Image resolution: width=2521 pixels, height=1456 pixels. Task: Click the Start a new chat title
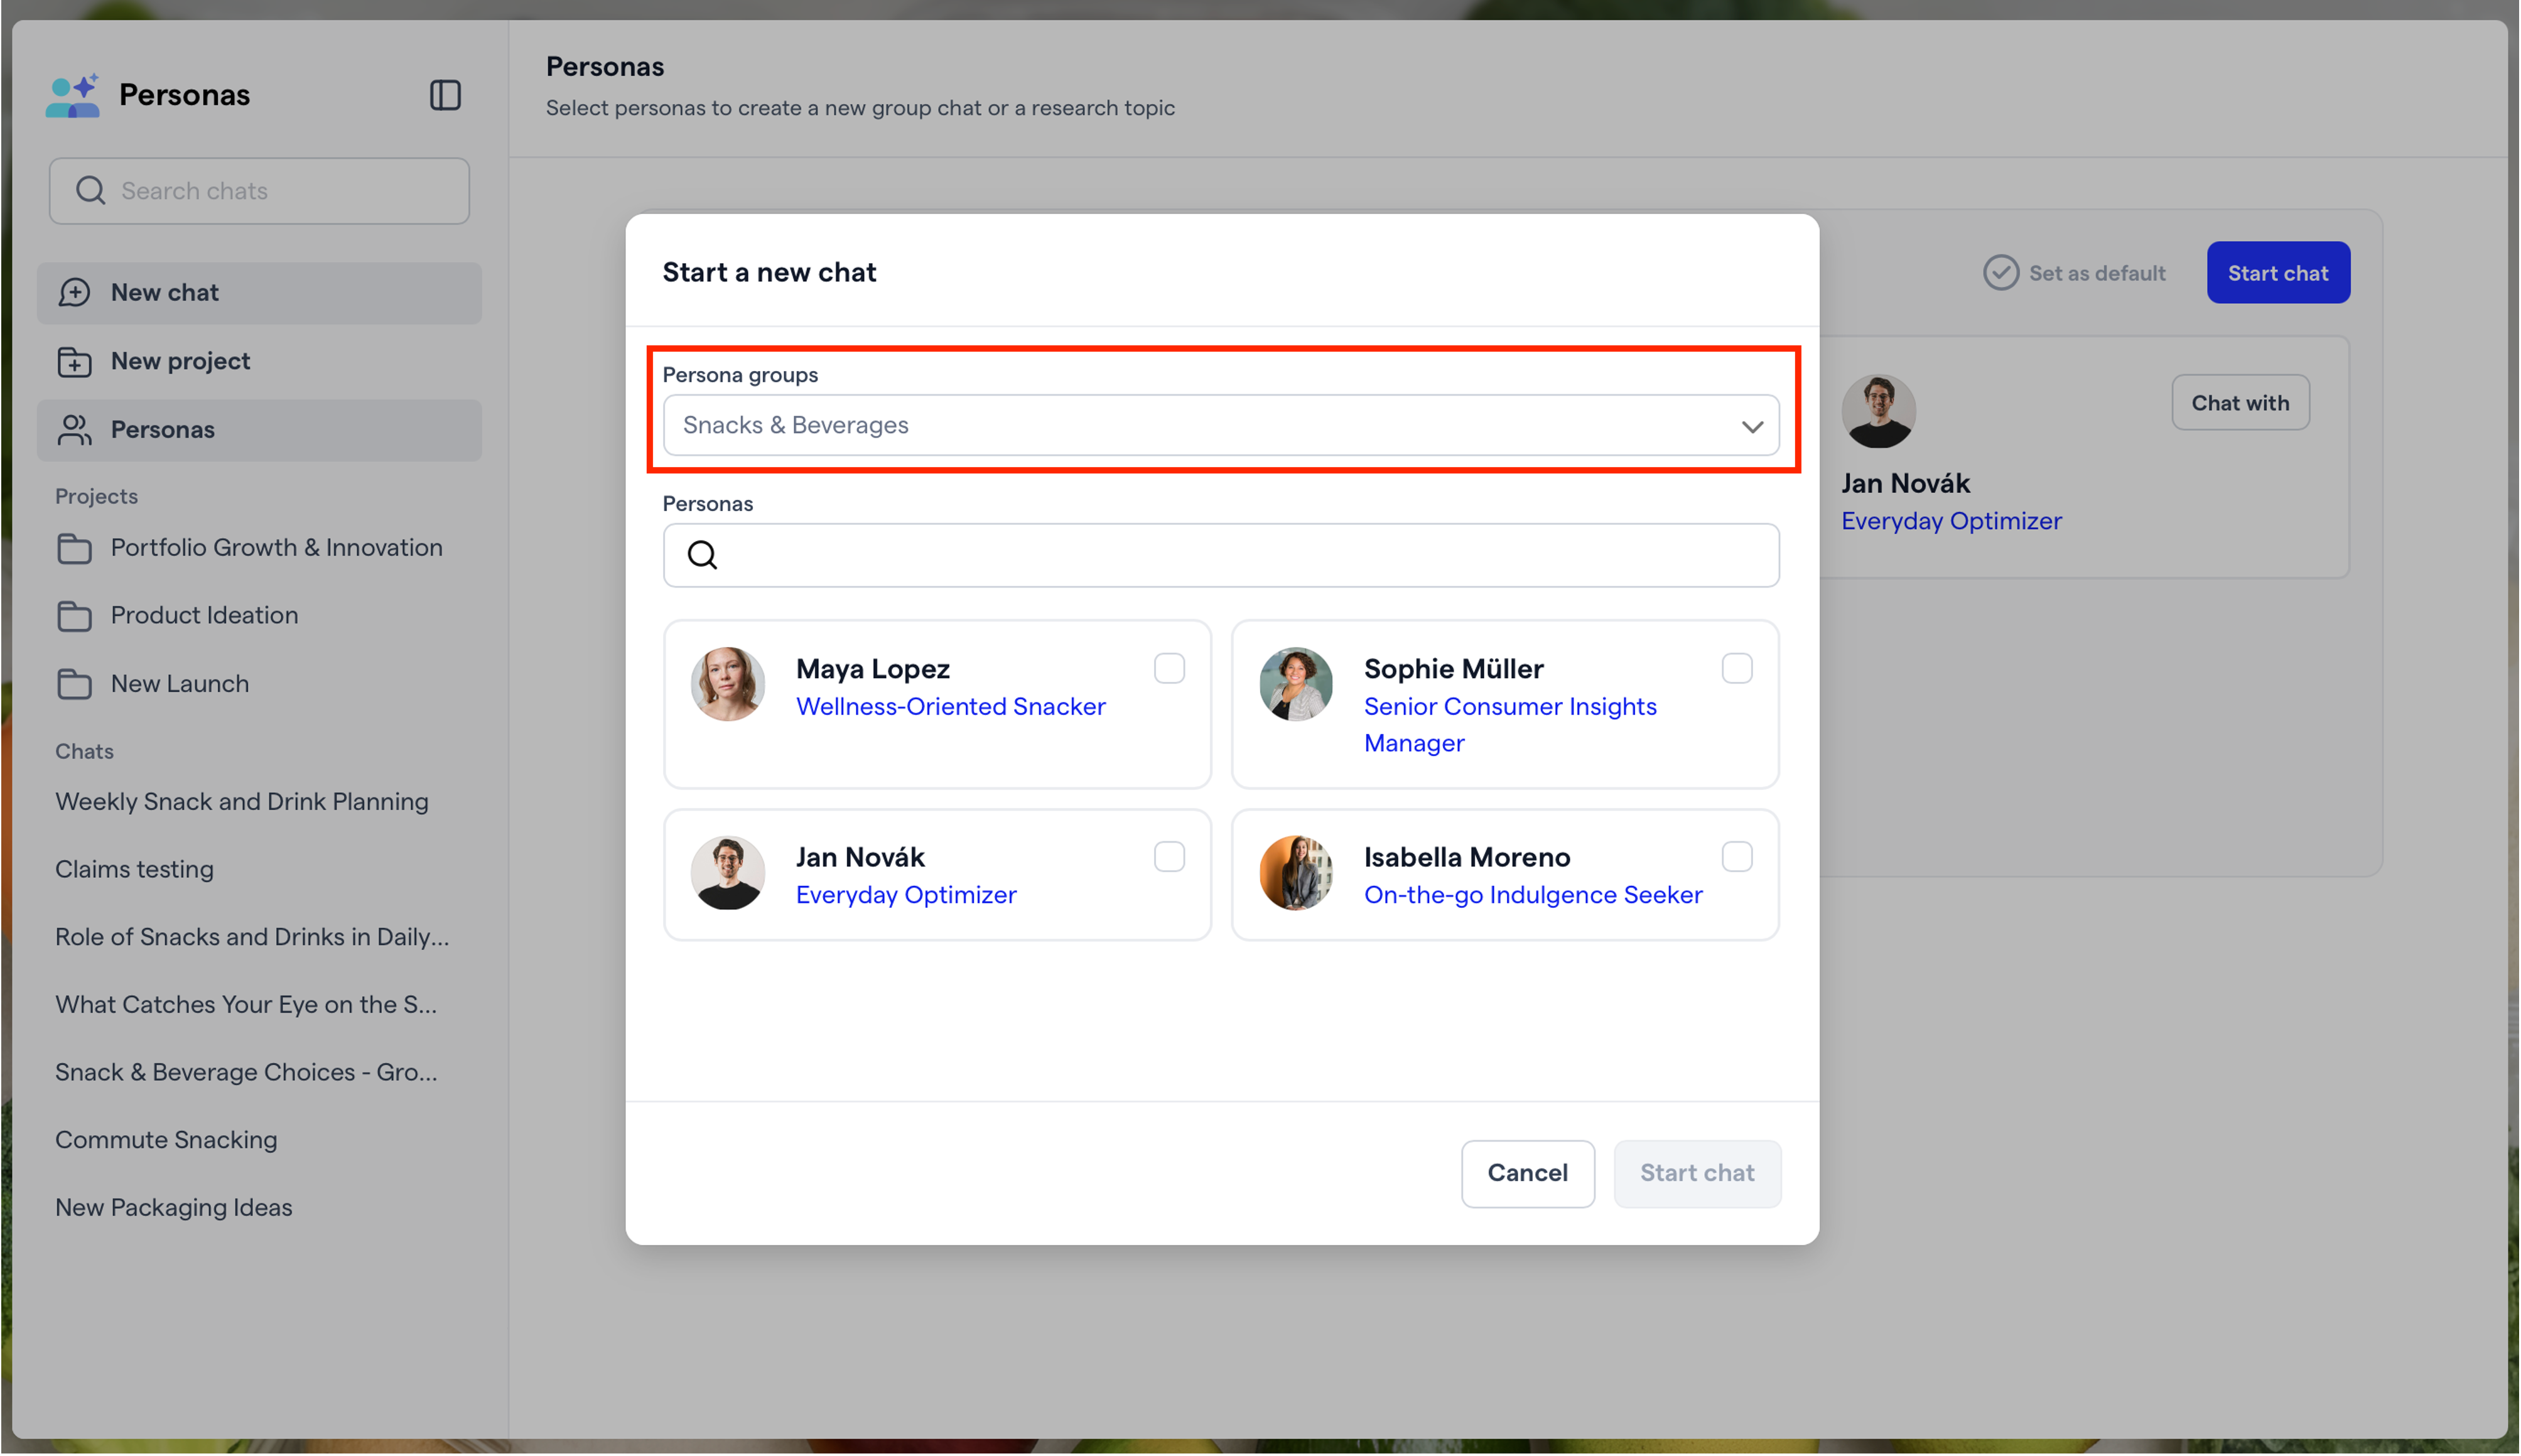769,273
